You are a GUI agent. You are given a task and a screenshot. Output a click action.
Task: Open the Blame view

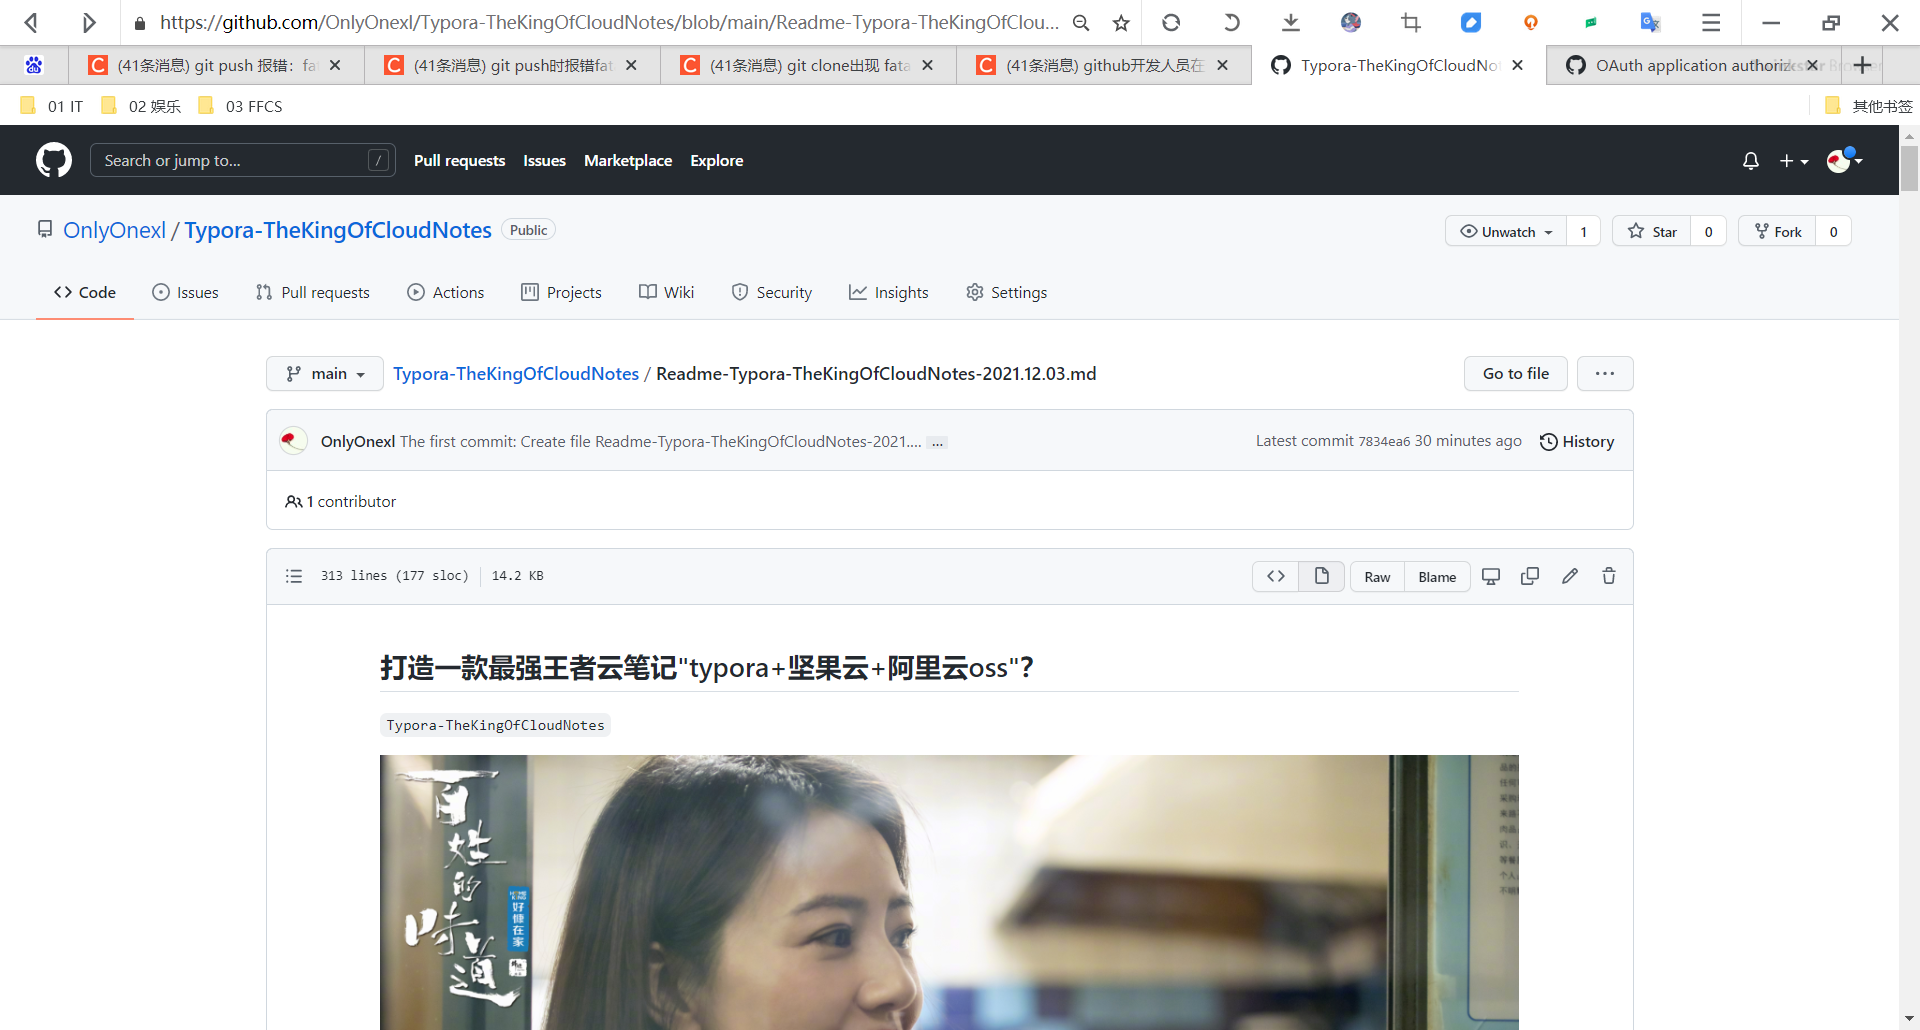pos(1437,577)
